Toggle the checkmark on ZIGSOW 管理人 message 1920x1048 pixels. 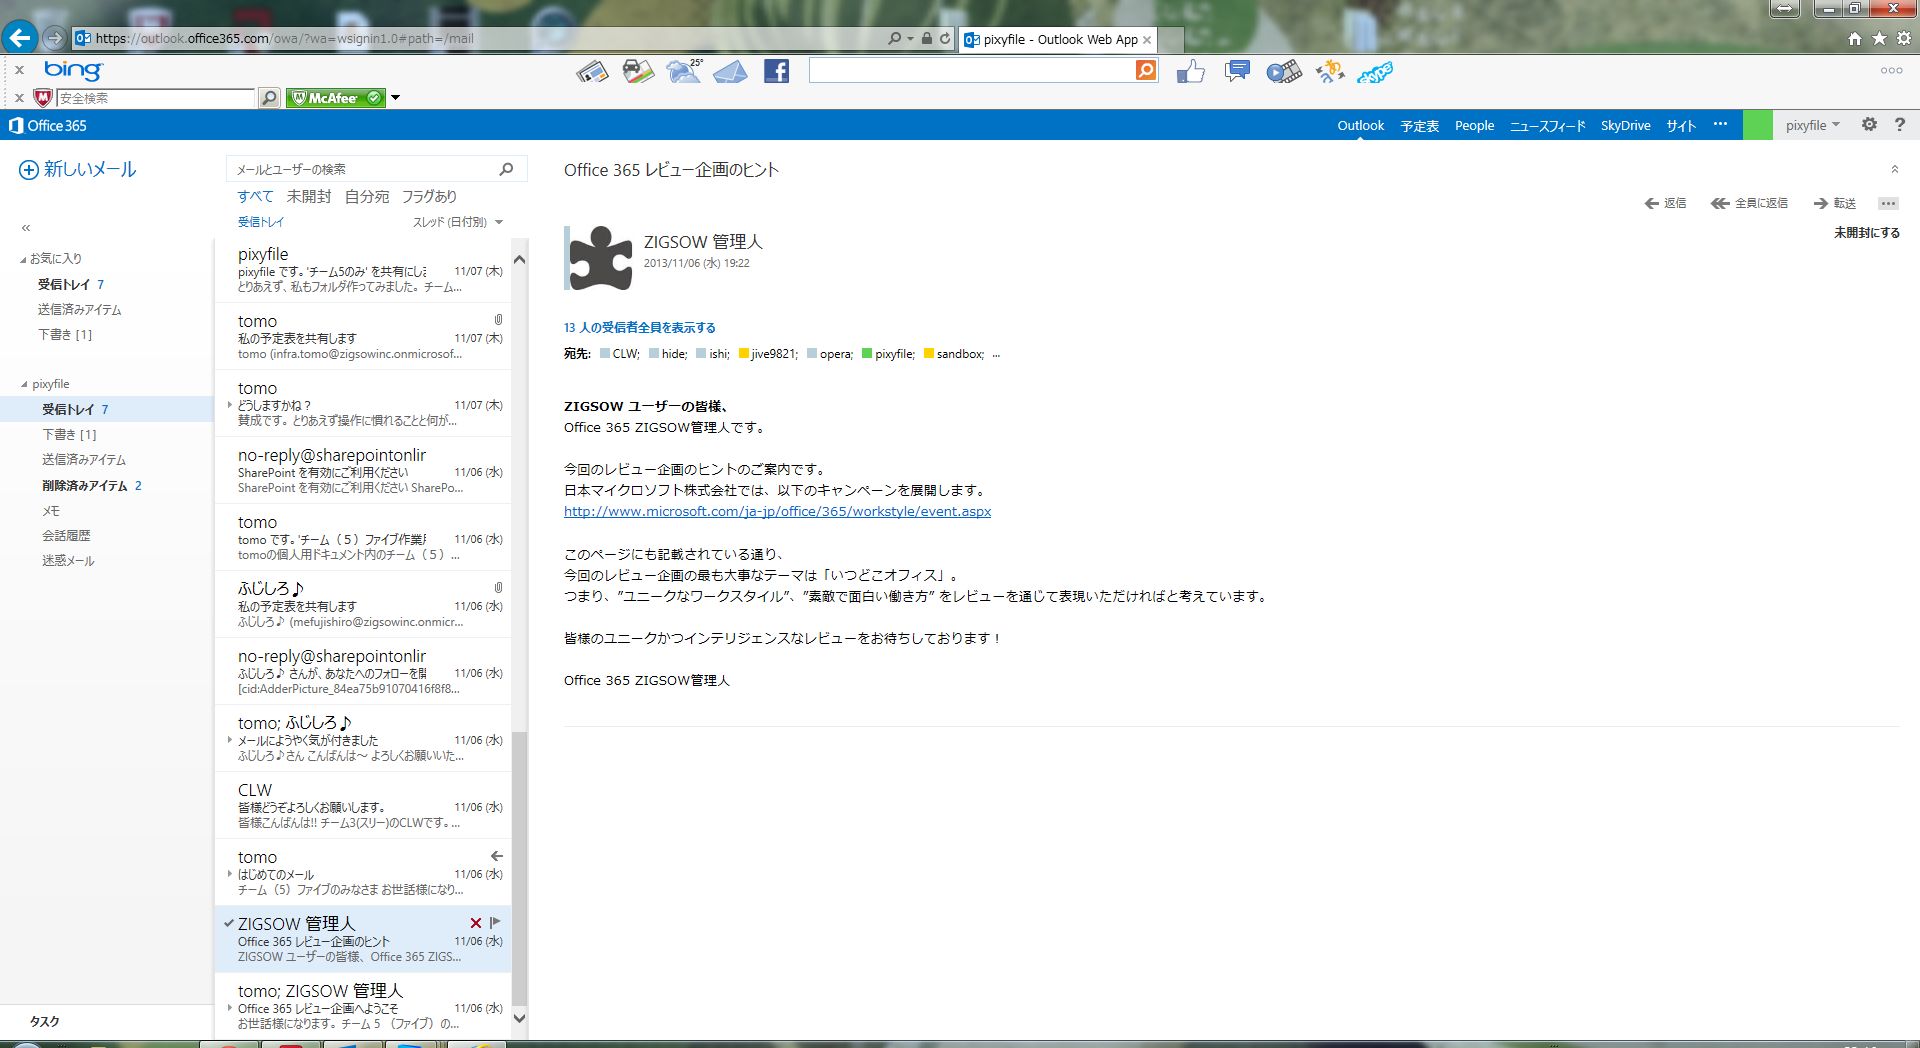(229, 923)
